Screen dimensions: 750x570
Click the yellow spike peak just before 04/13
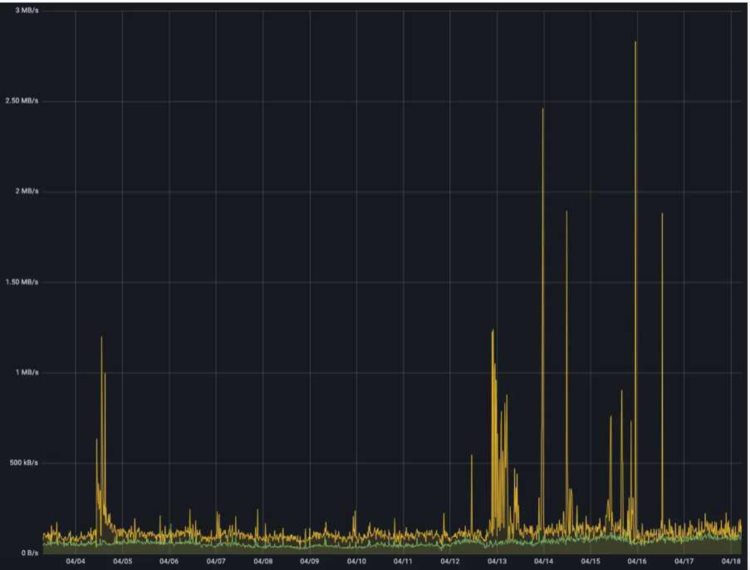492,332
